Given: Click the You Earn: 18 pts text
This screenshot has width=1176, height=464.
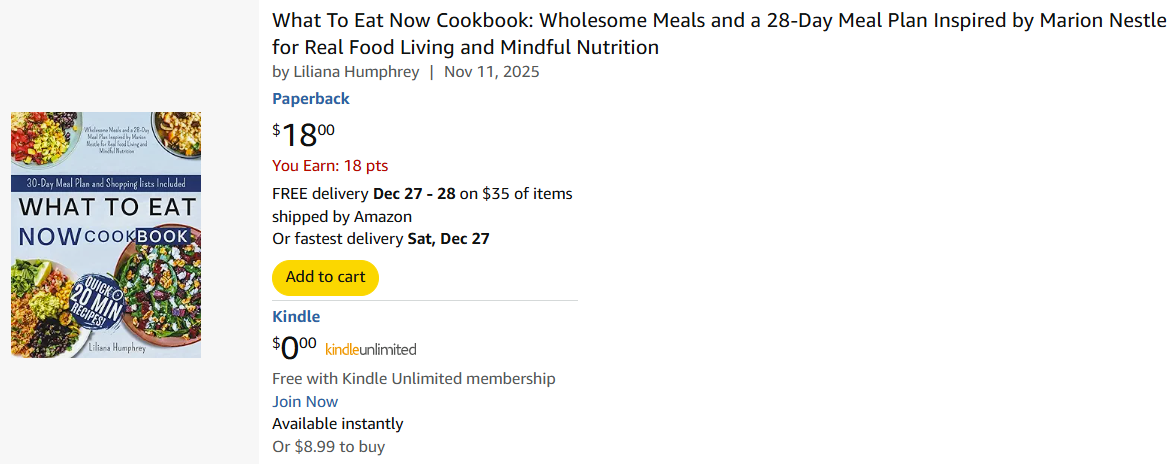Looking at the screenshot, I should 330,166.
